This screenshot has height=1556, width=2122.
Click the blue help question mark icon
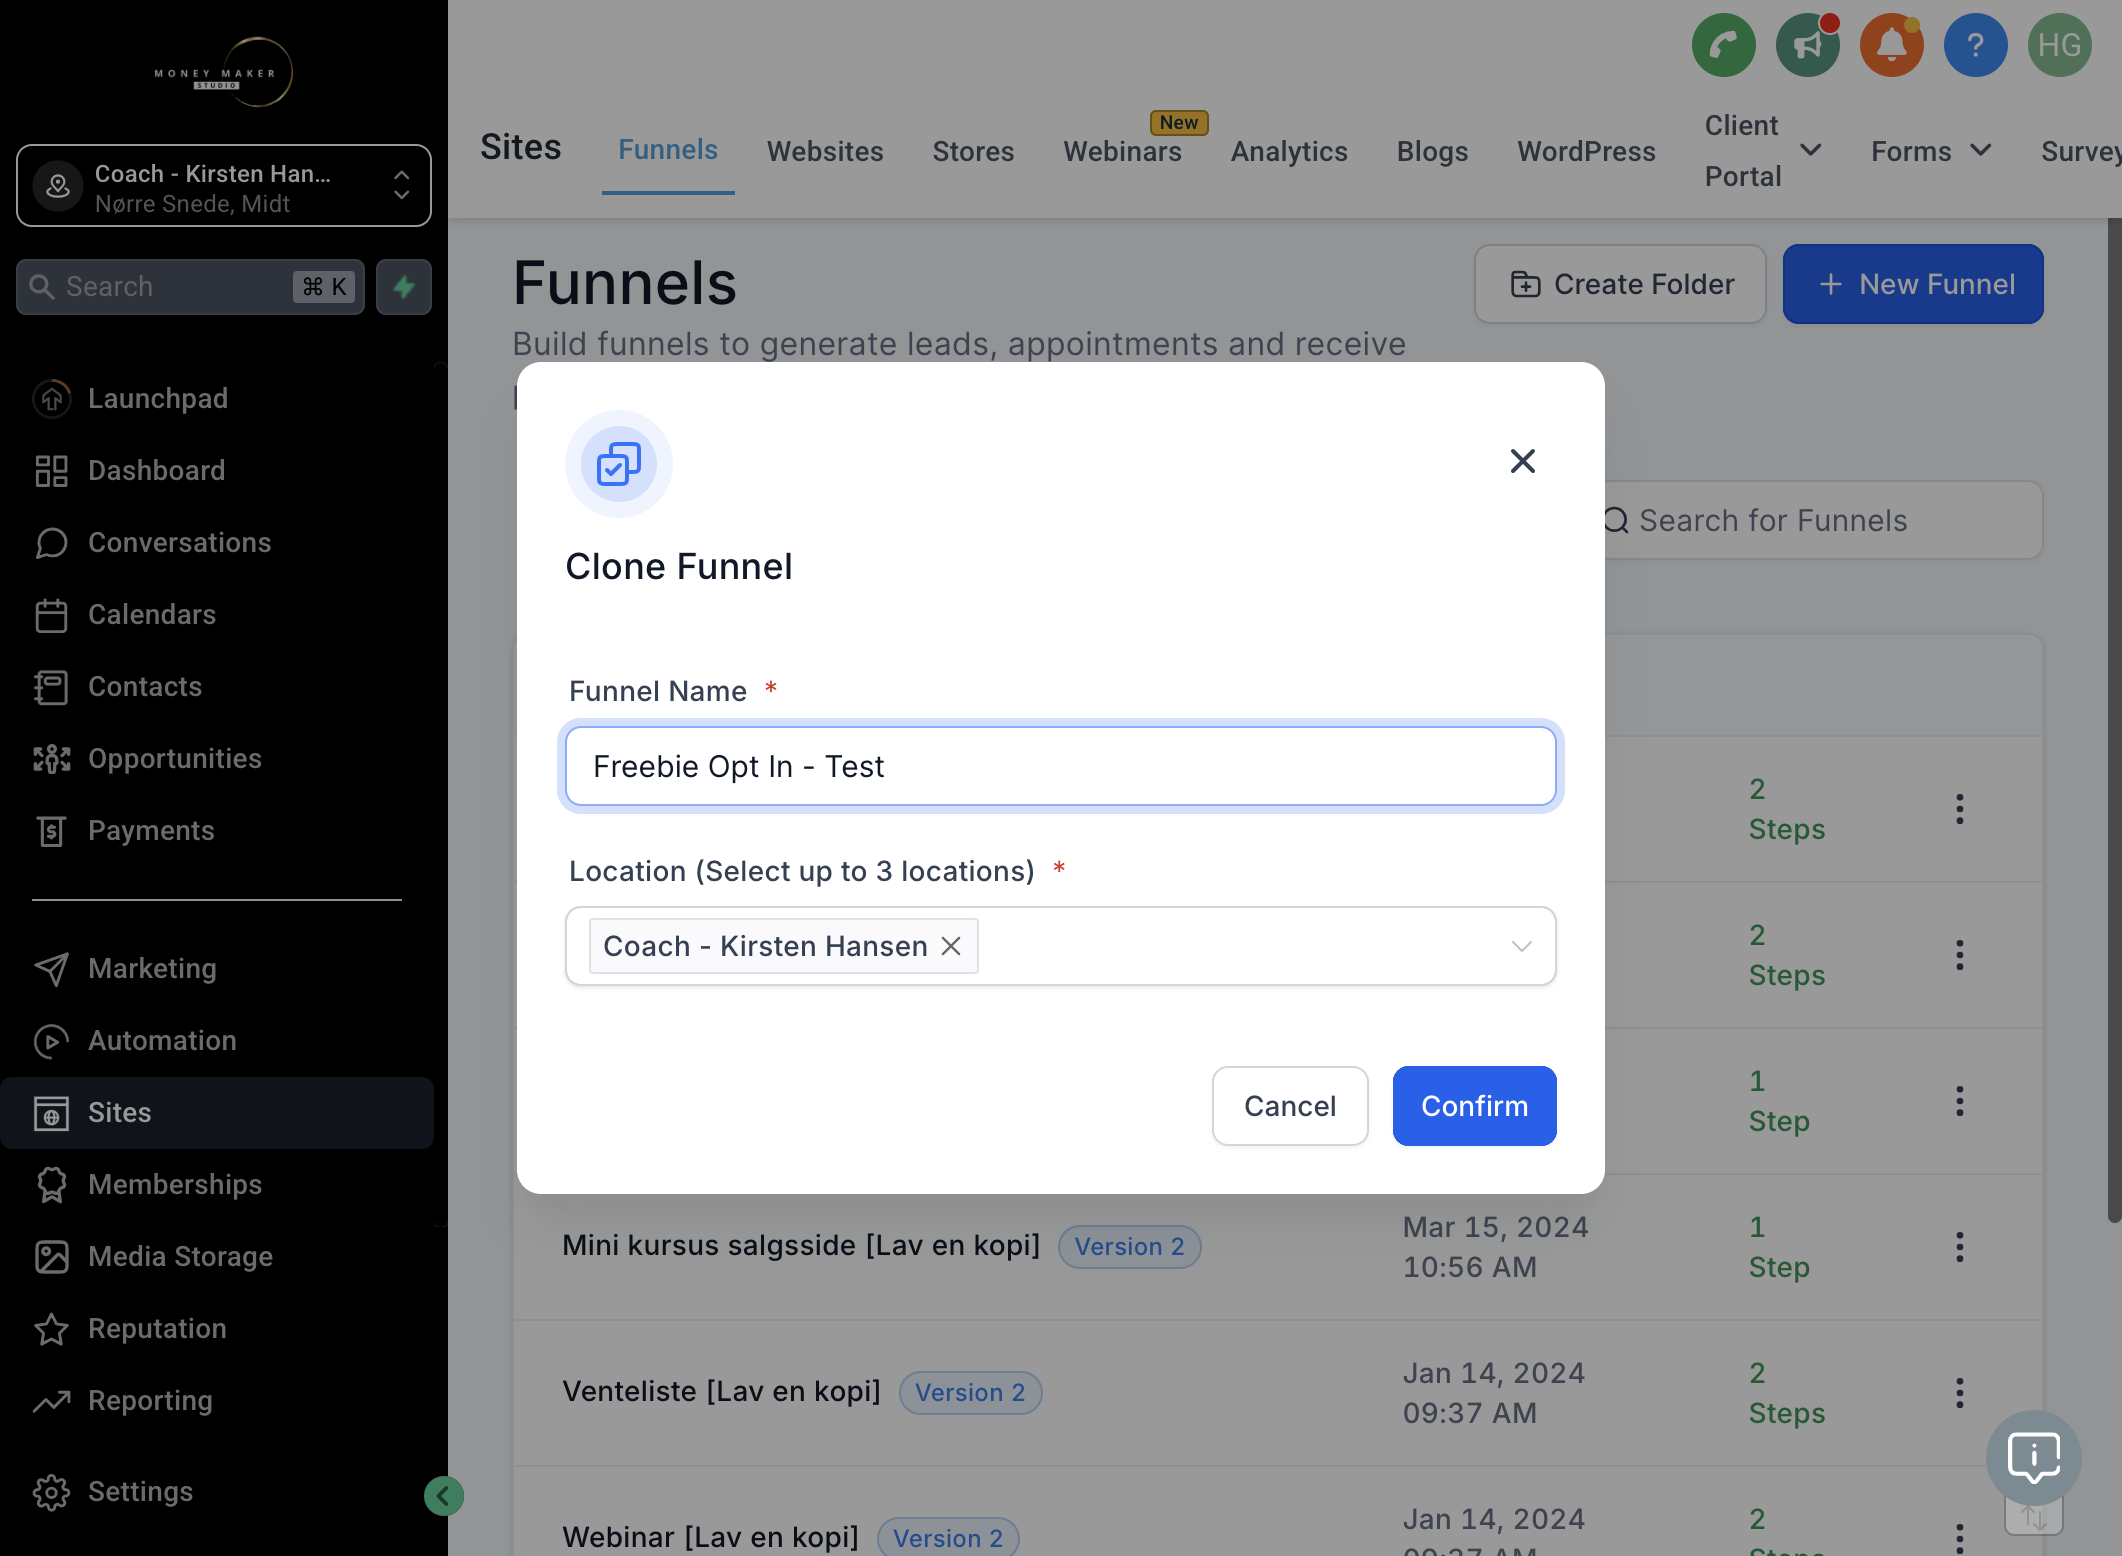pos(1975,45)
